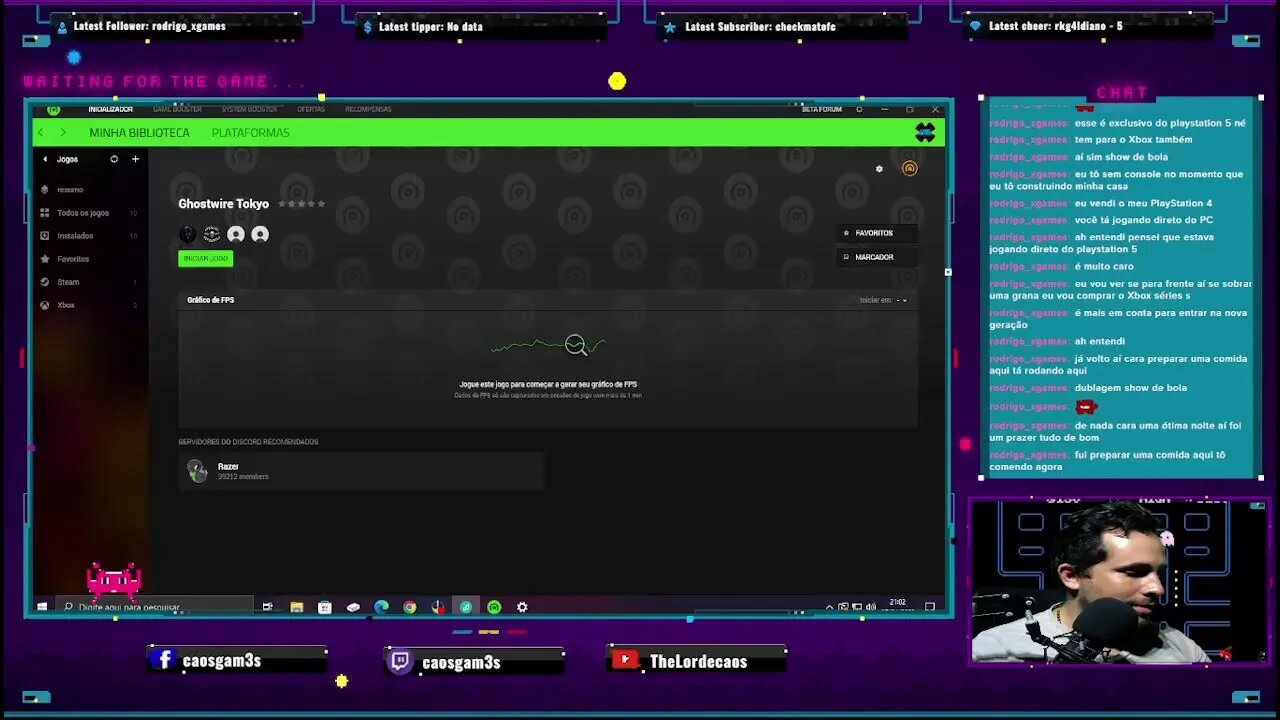Open the notification center icon
Viewport: 1280px width, 720px height.
click(929, 607)
